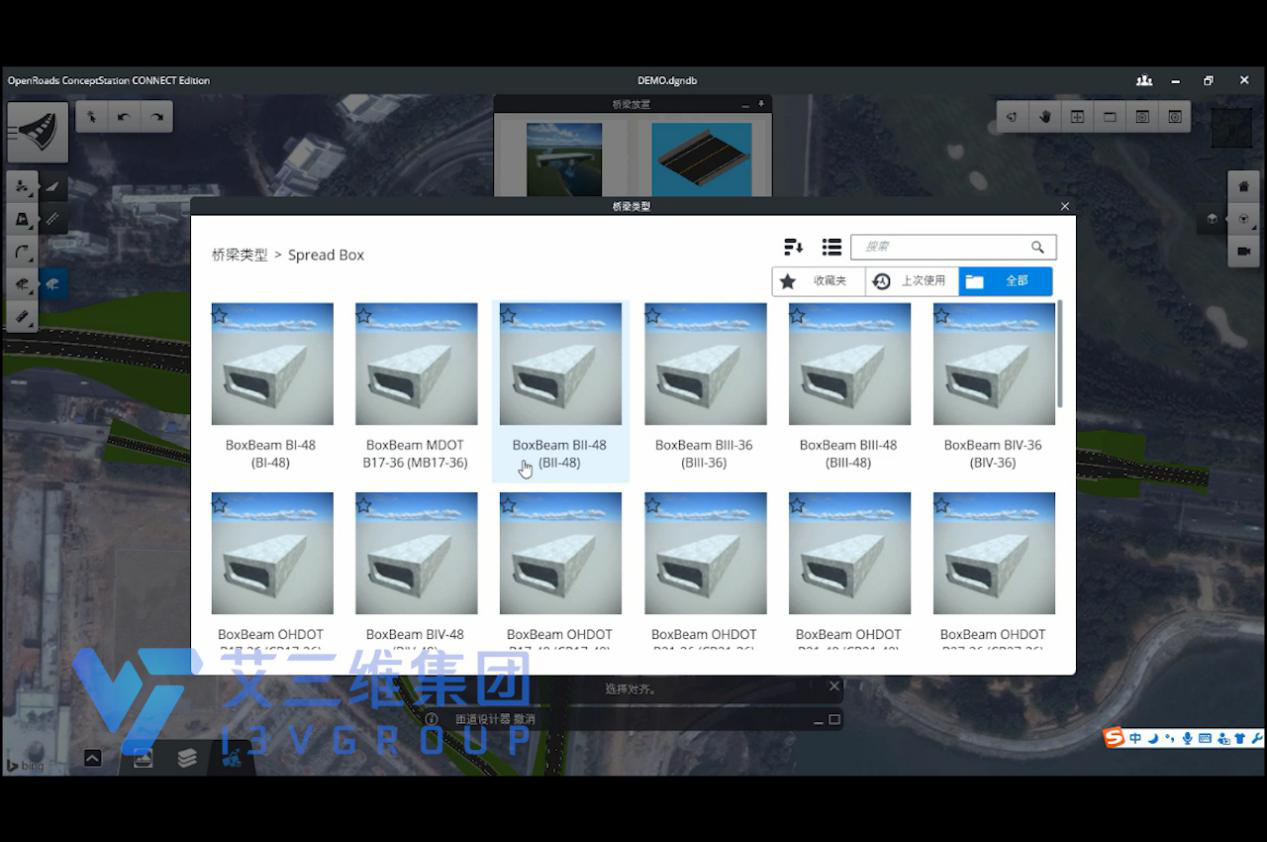Click the image/background icon in bottom bar

143,758
